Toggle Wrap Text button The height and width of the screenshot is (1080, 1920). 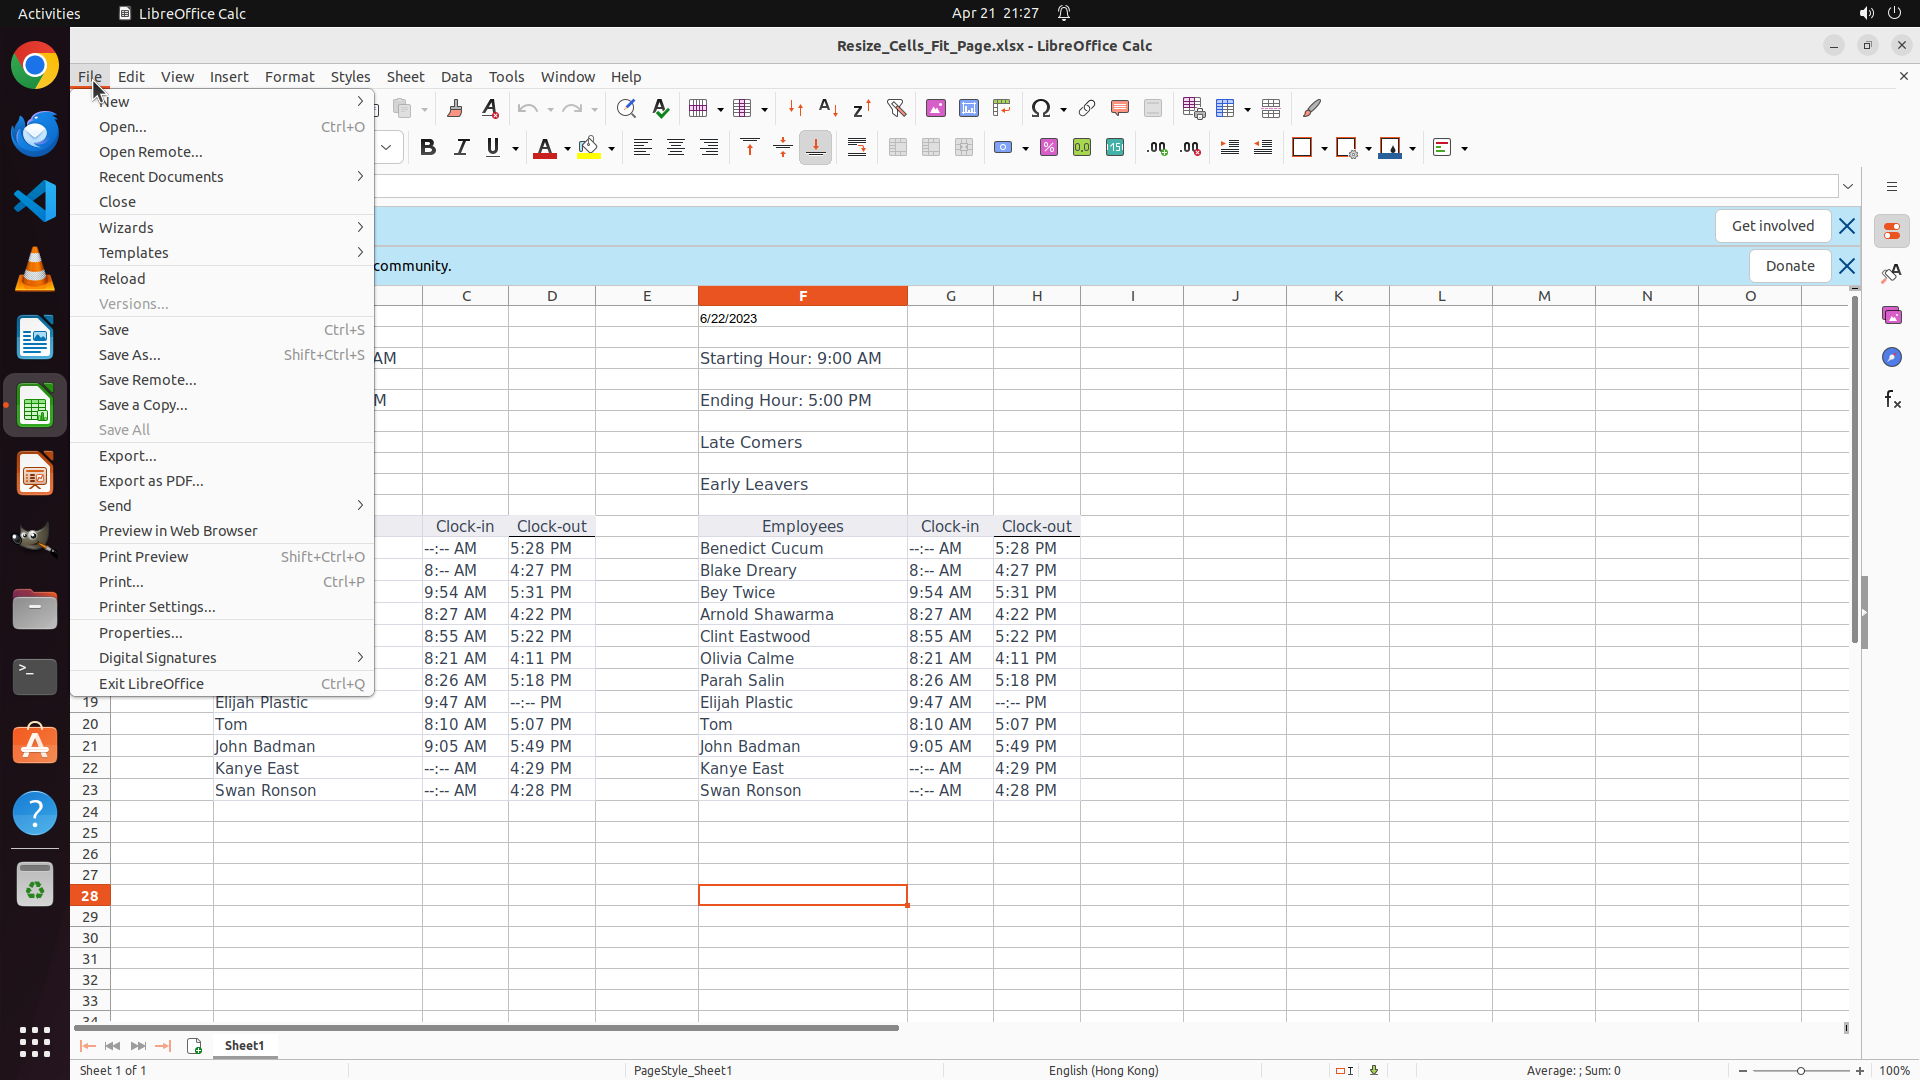point(857,148)
